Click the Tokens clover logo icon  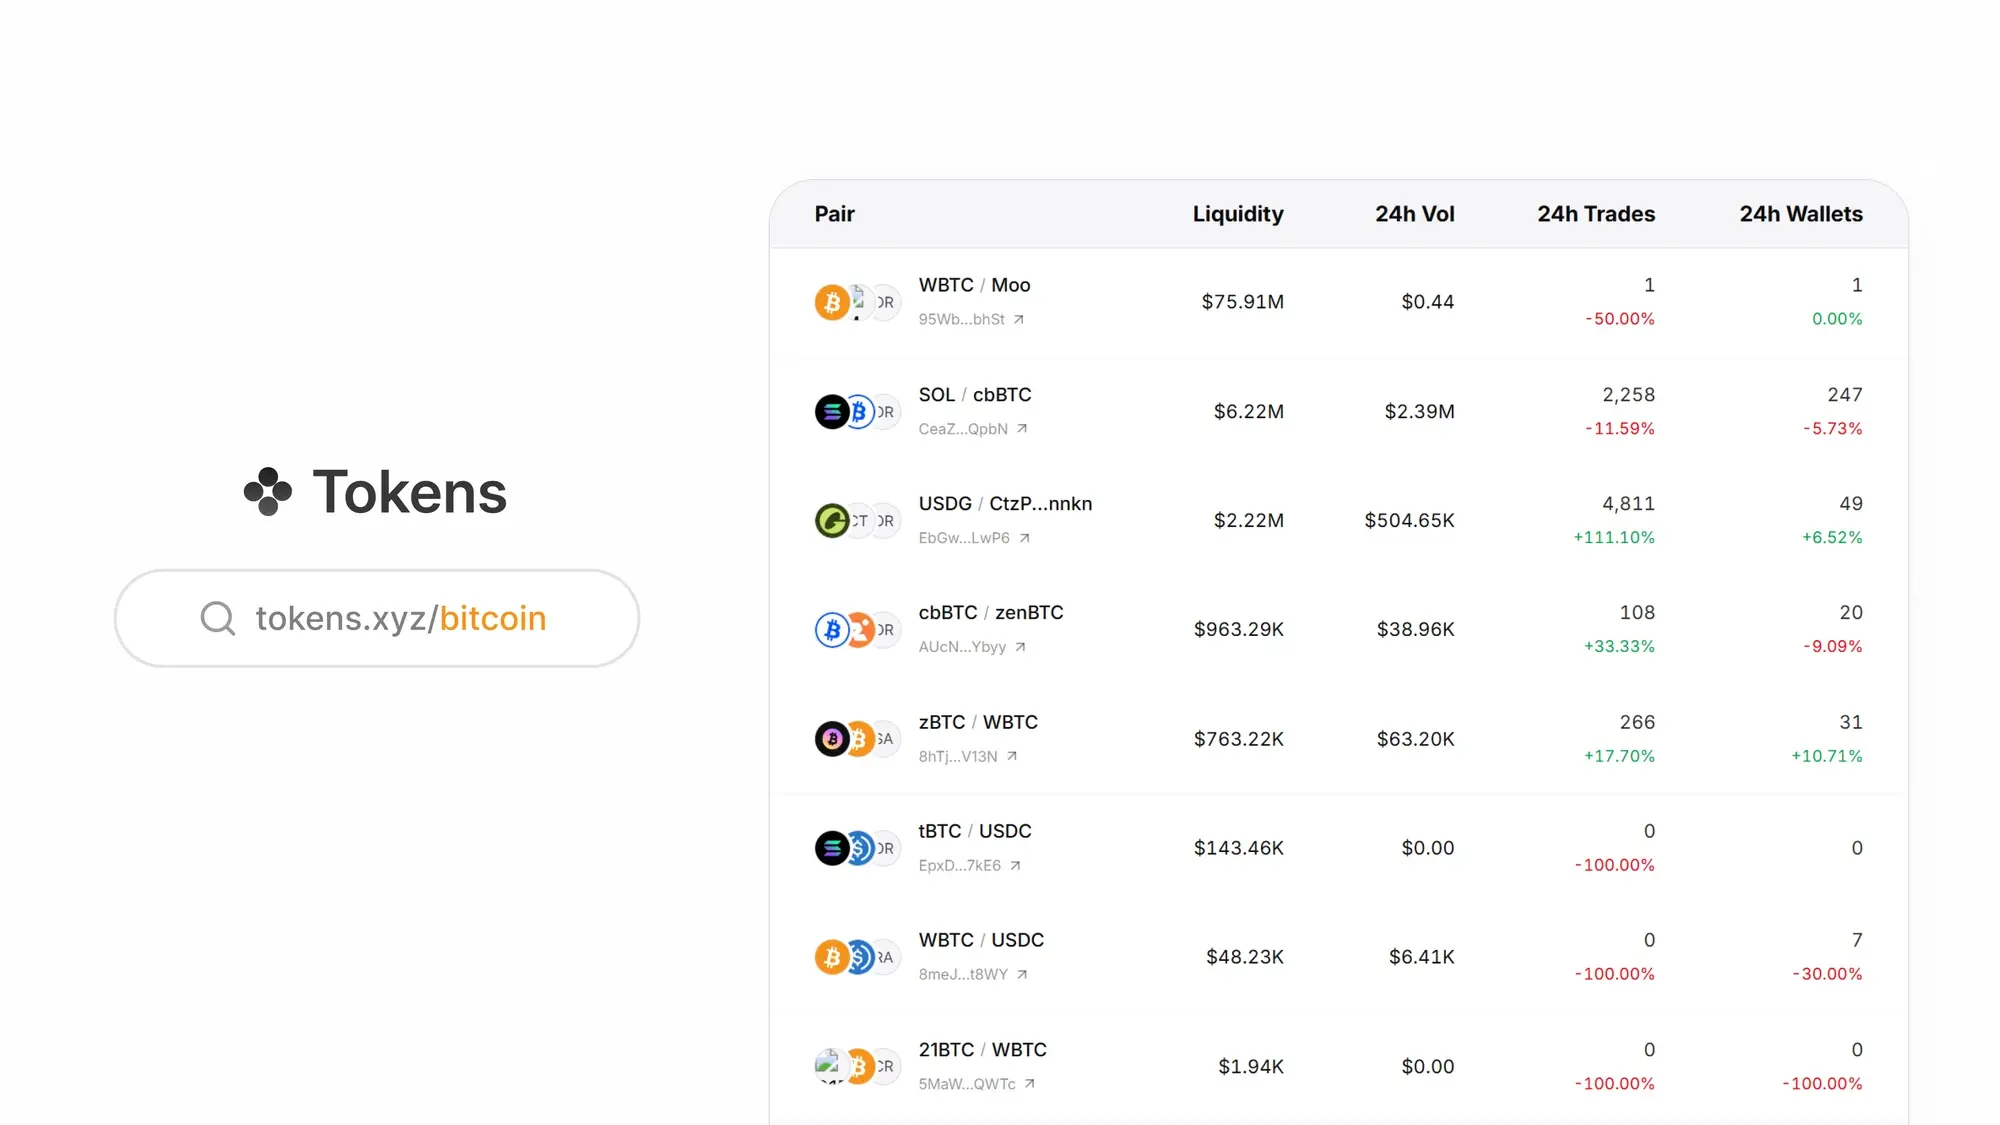pos(268,492)
